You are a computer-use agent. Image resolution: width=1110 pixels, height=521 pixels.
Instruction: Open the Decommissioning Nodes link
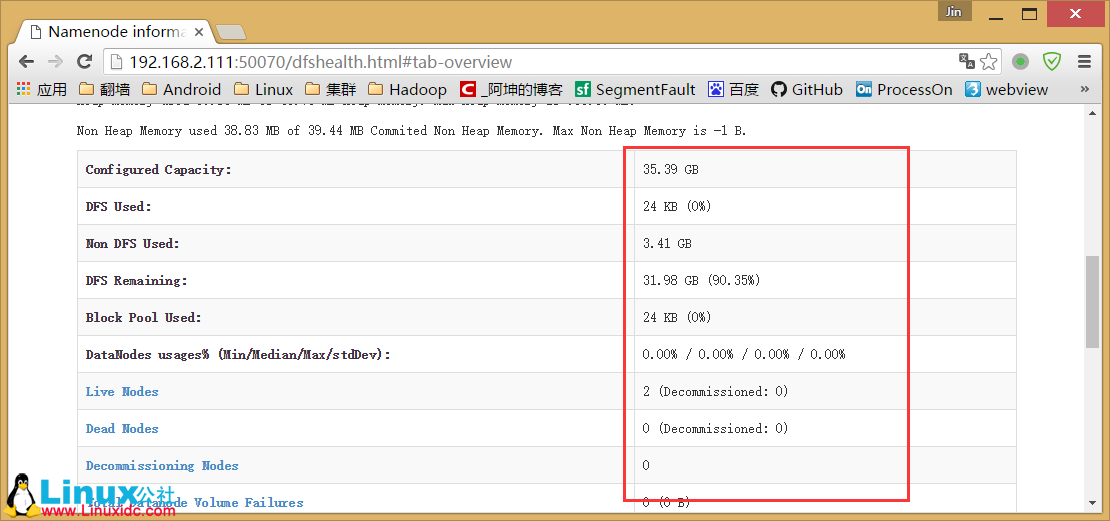(162, 465)
